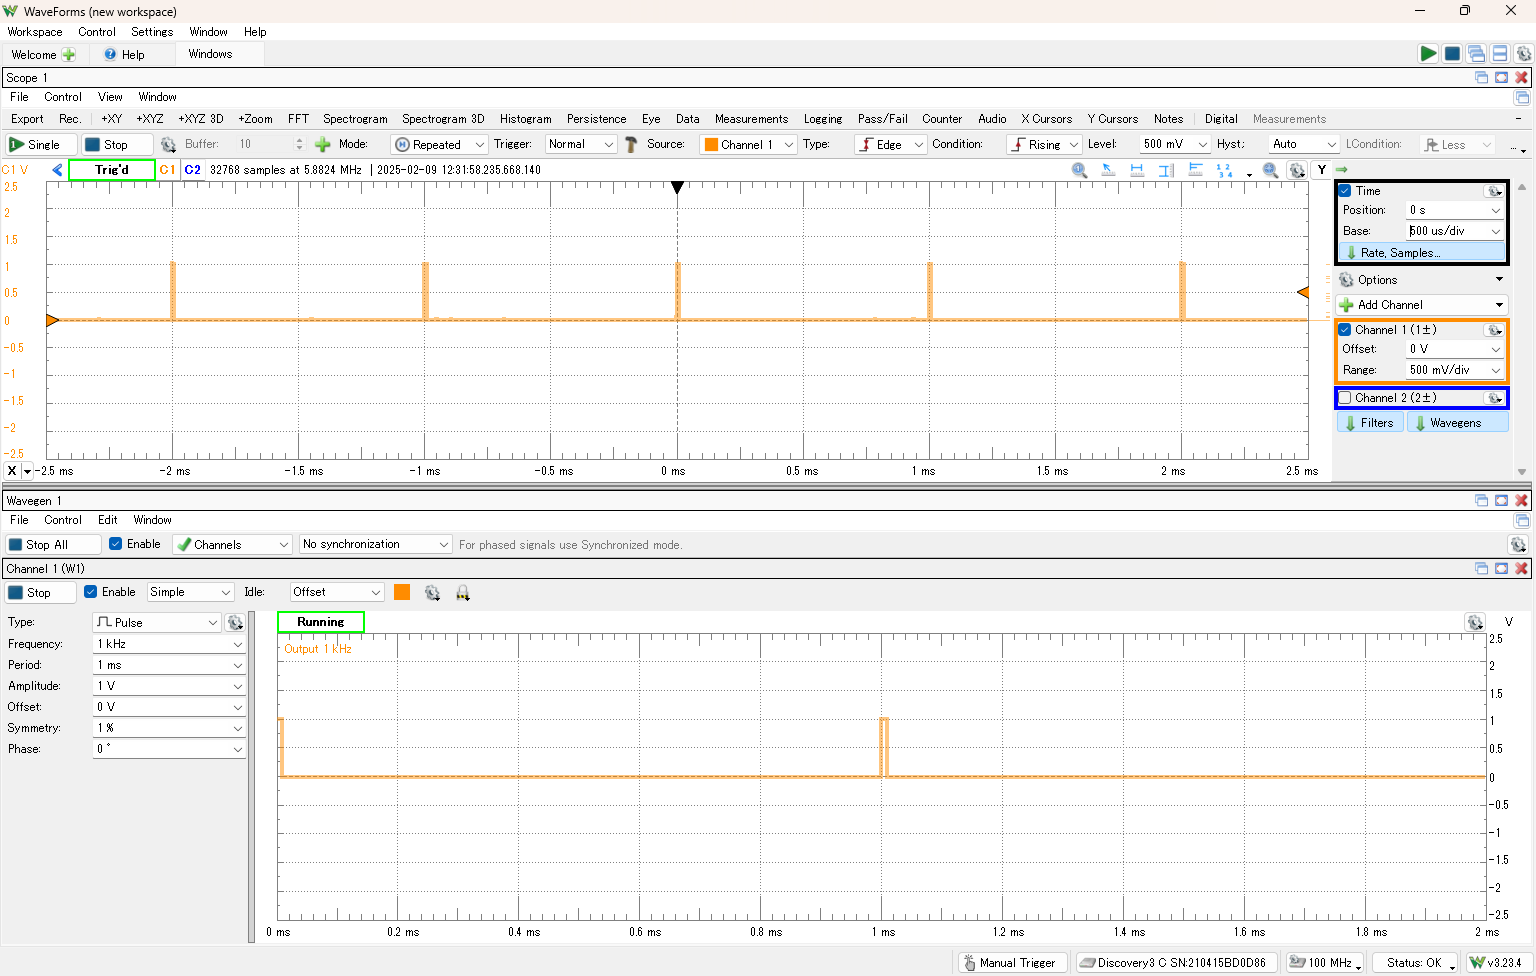Click the gear icon next to Stop button

point(168,144)
